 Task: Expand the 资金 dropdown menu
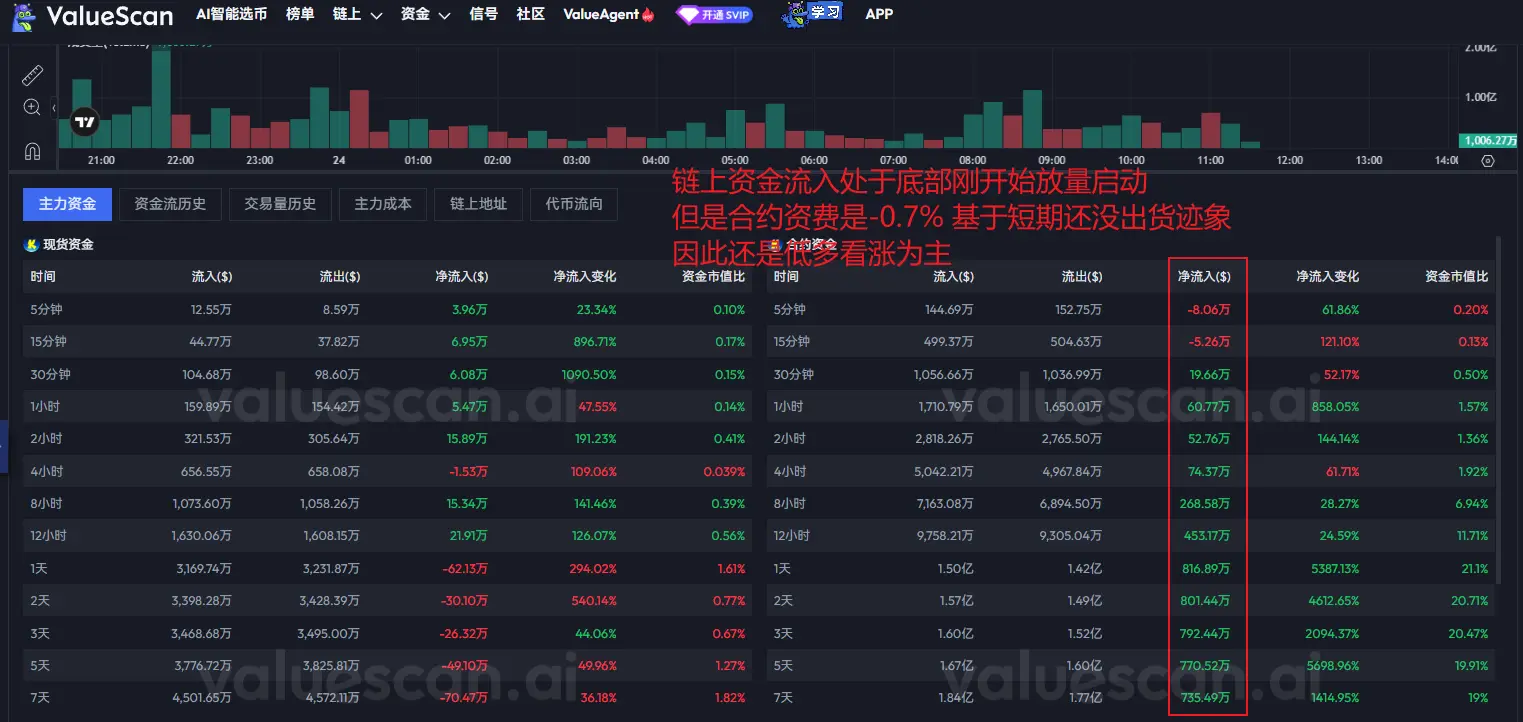426,14
